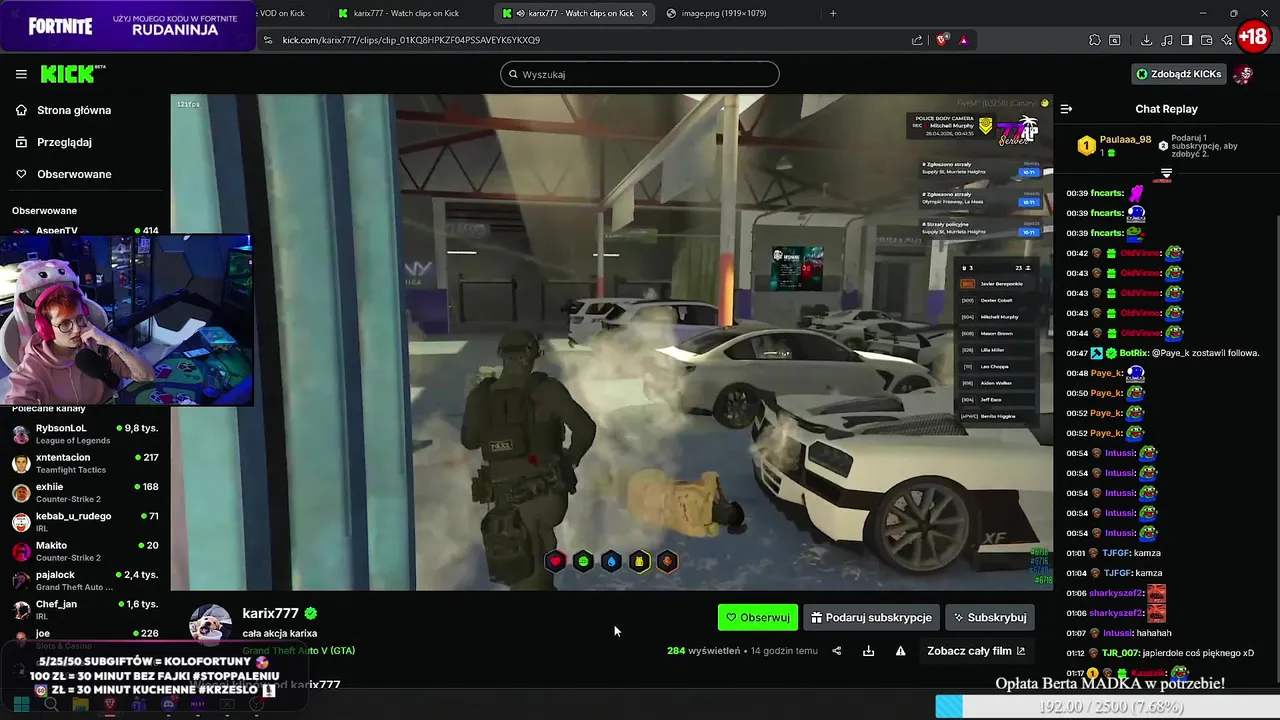Open xntentacion recommended channel
Viewport: 1280px width, 720px height.
(x=85, y=463)
